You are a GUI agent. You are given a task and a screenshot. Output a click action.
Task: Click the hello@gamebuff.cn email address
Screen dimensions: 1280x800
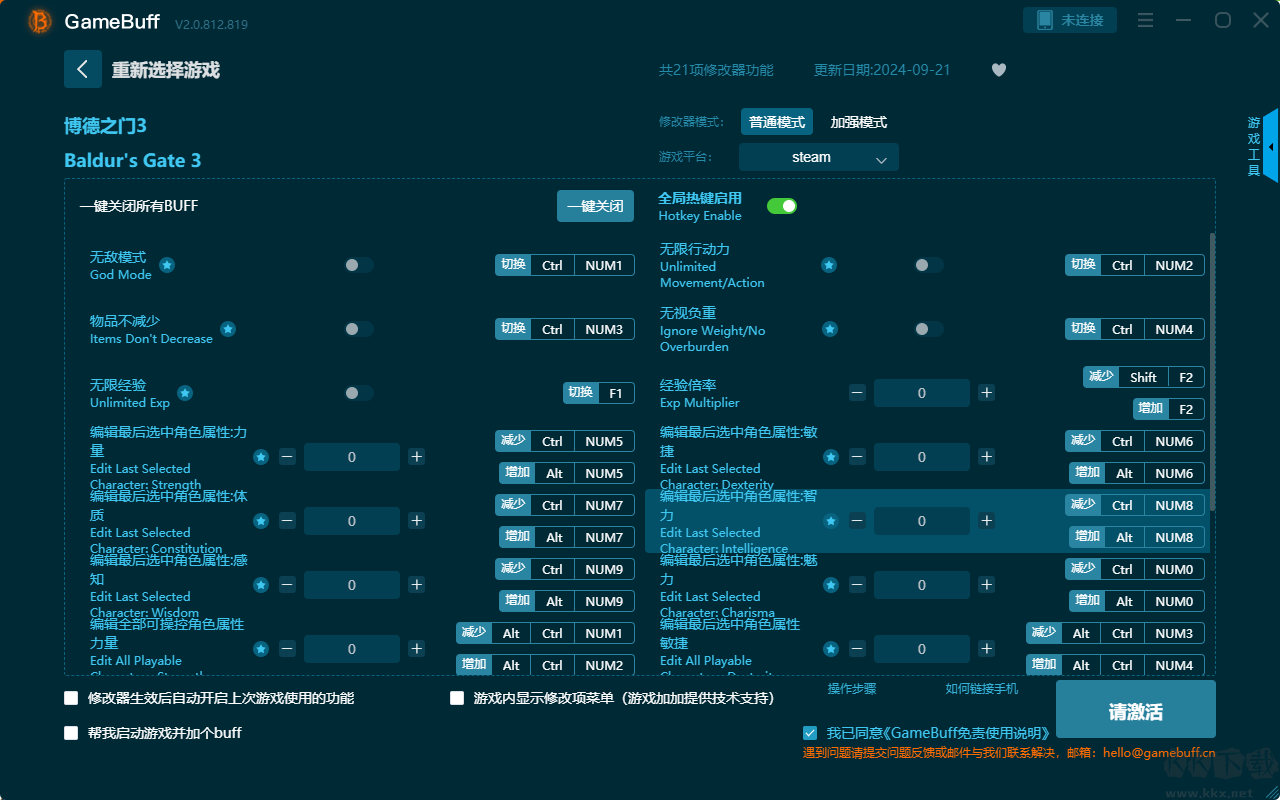tap(1159, 753)
